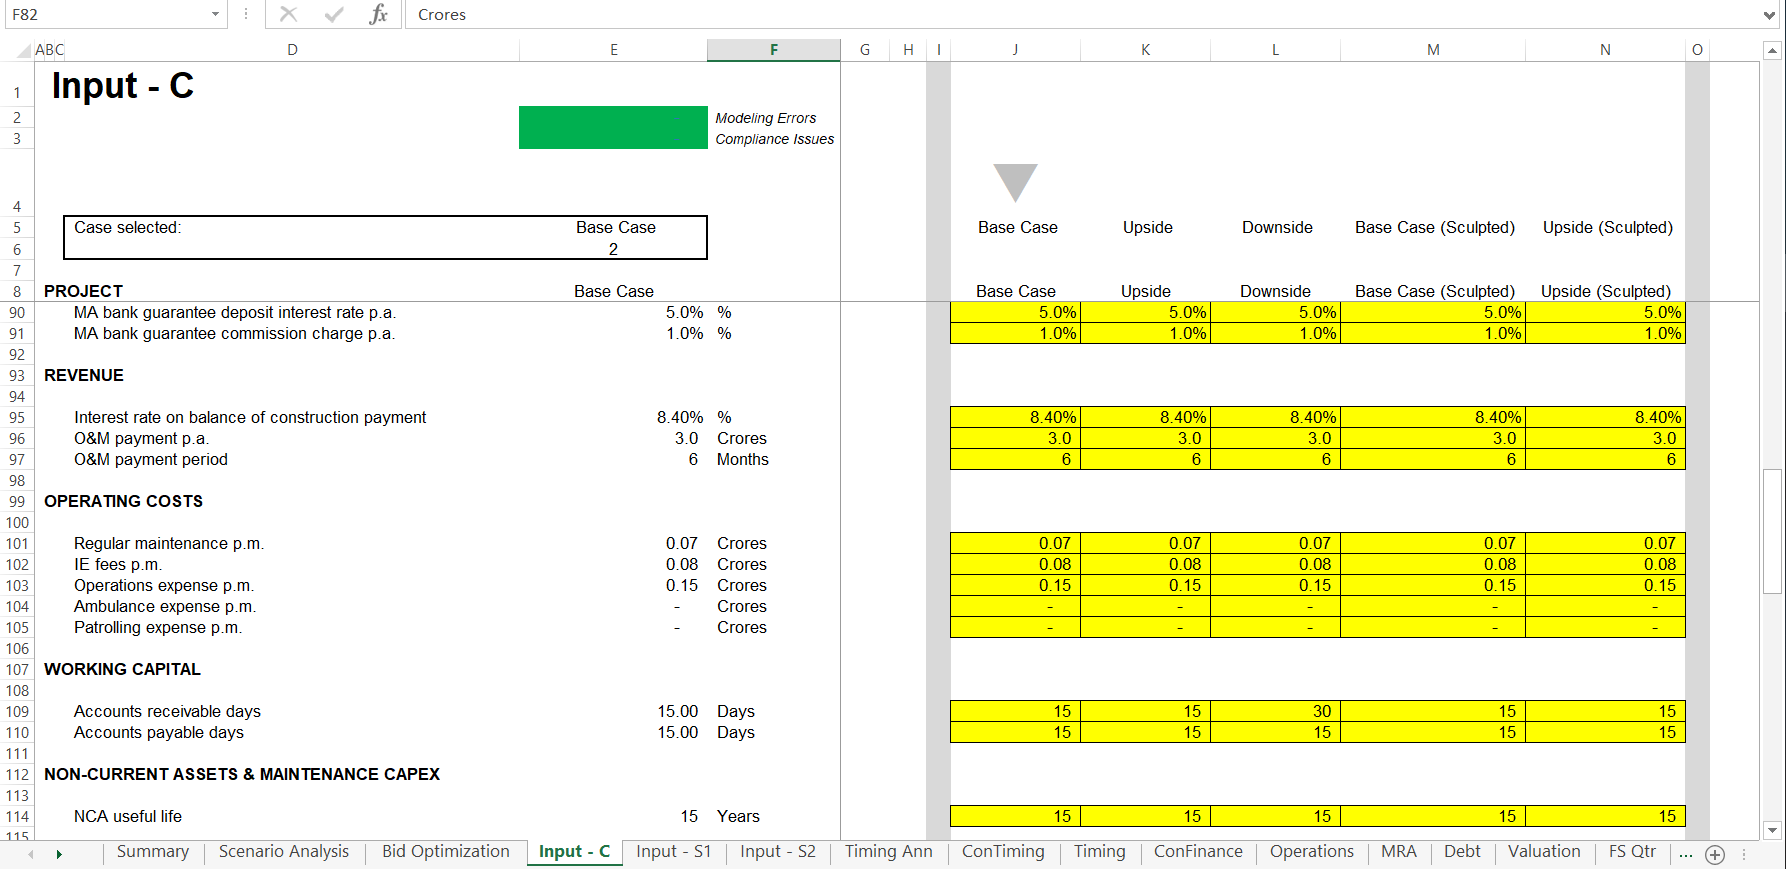
Task: Click vertical scrollbar down arrow
Action: (1772, 830)
